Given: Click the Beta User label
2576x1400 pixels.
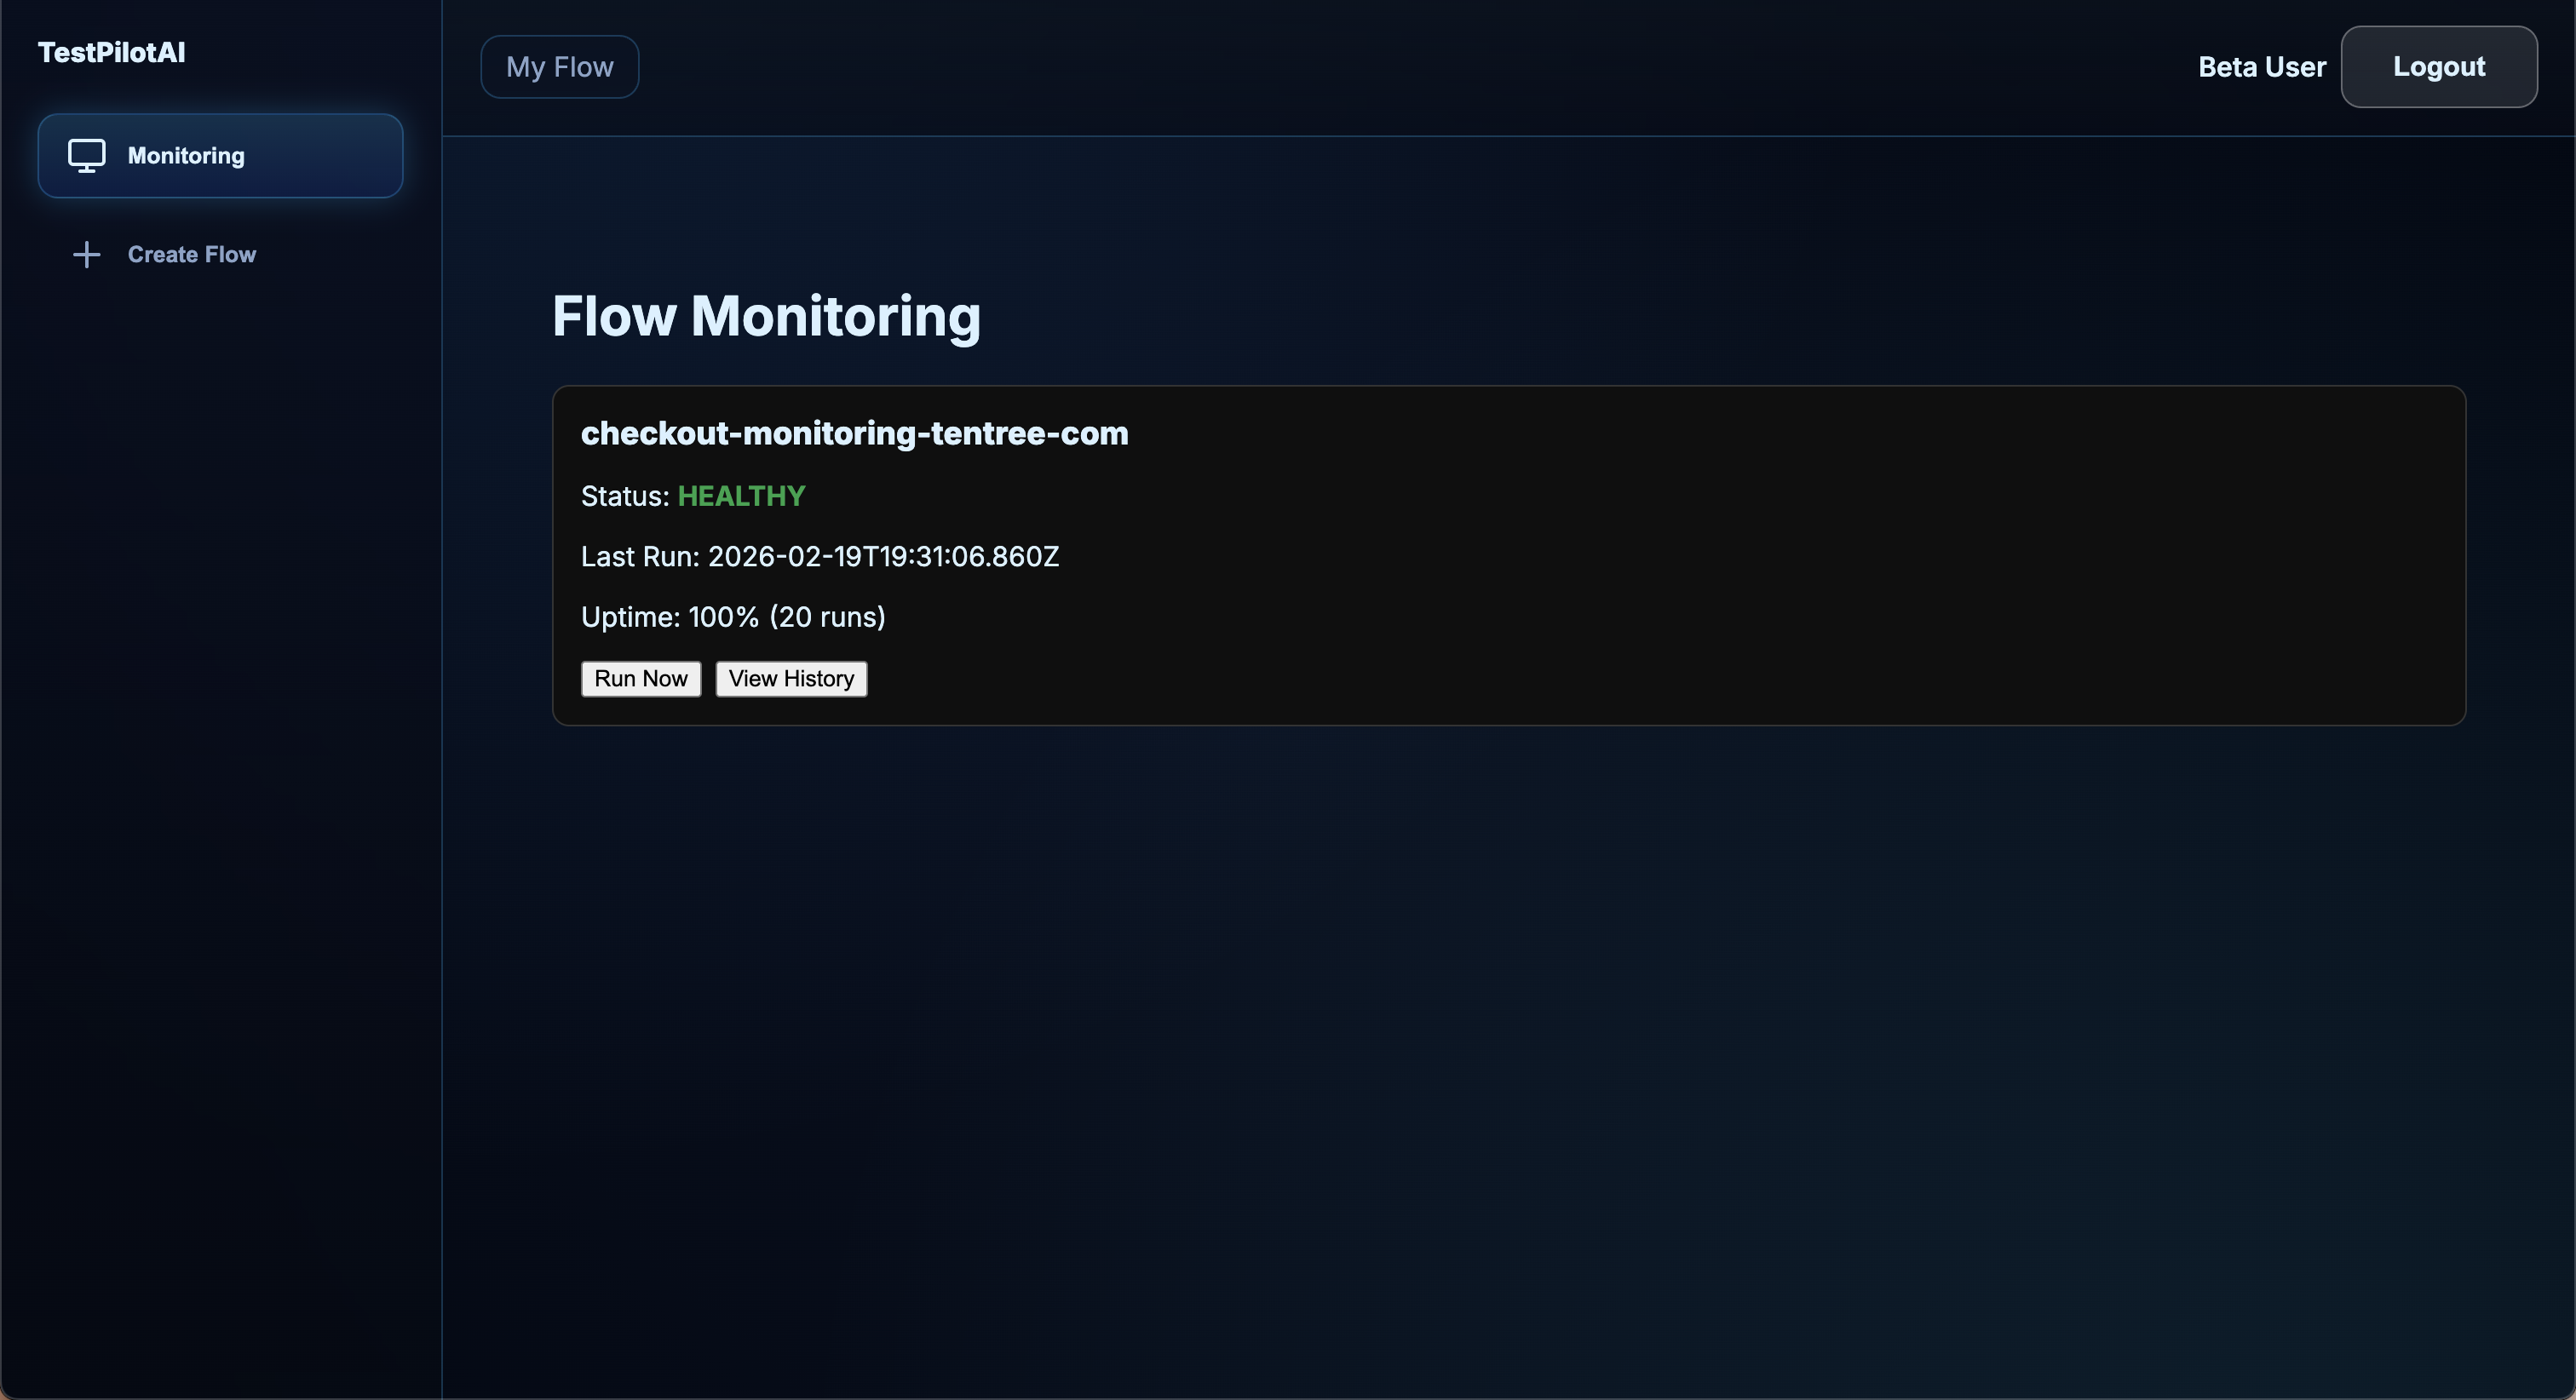Looking at the screenshot, I should point(2261,67).
